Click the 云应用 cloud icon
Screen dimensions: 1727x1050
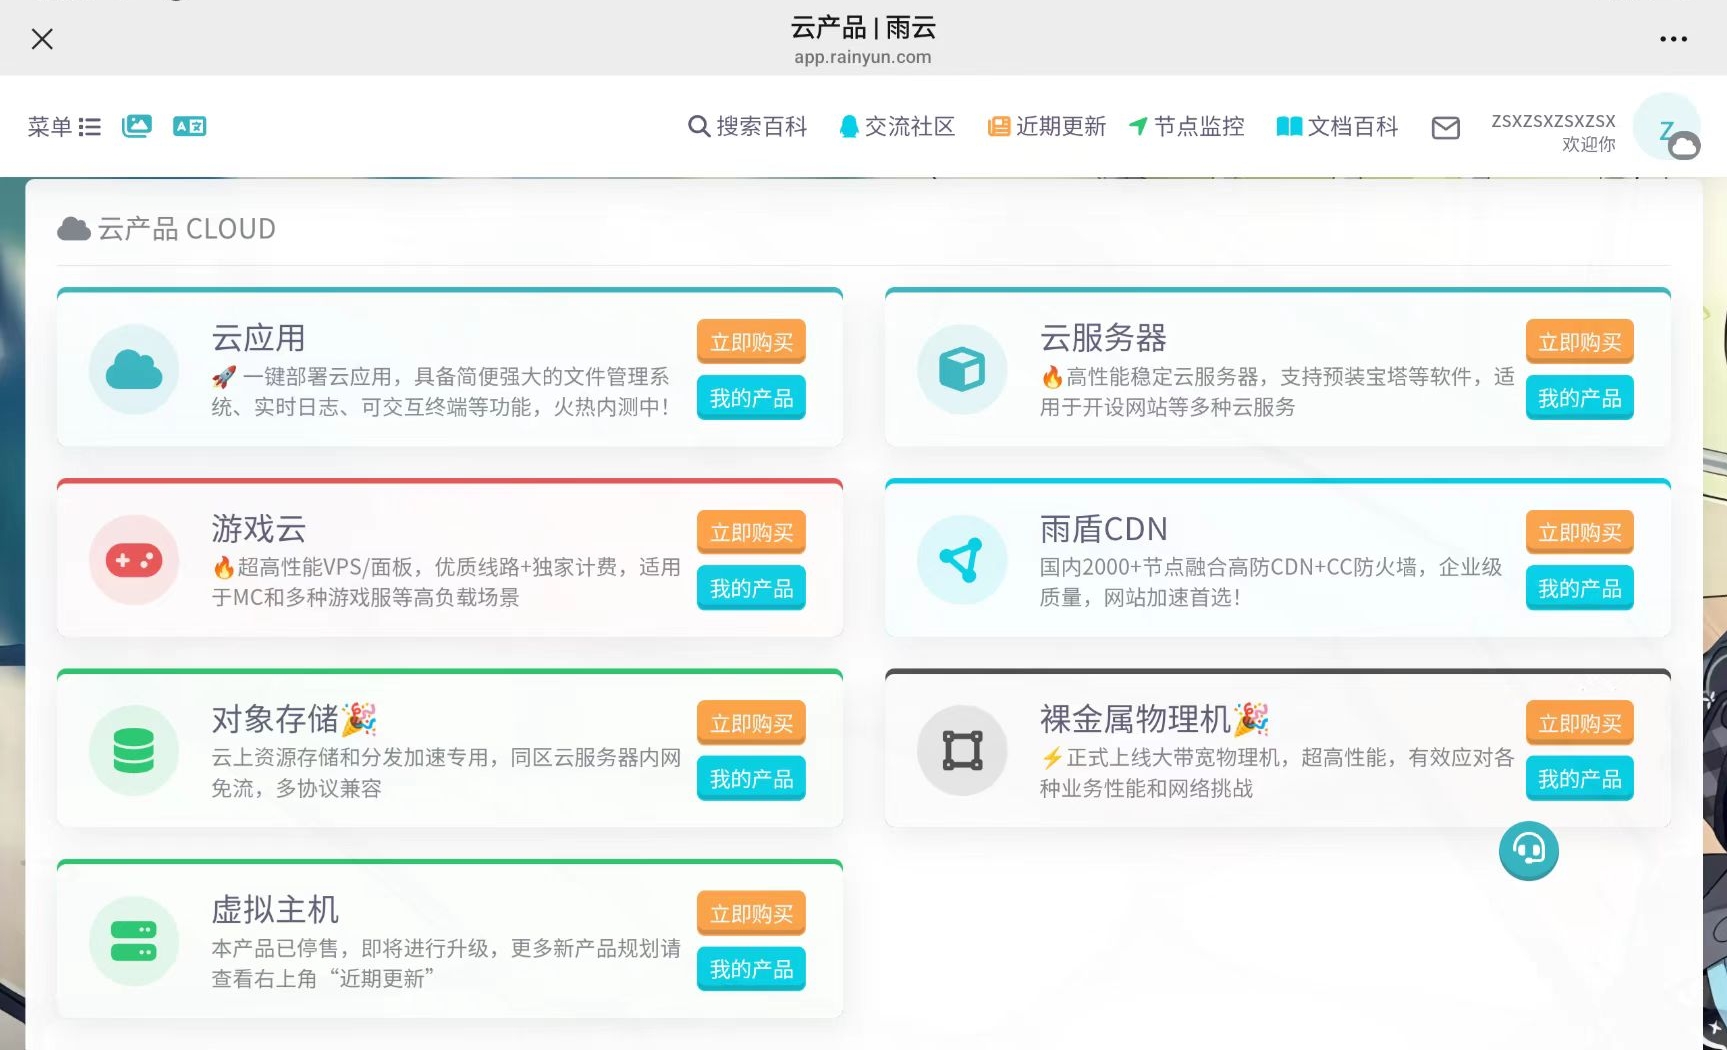134,369
